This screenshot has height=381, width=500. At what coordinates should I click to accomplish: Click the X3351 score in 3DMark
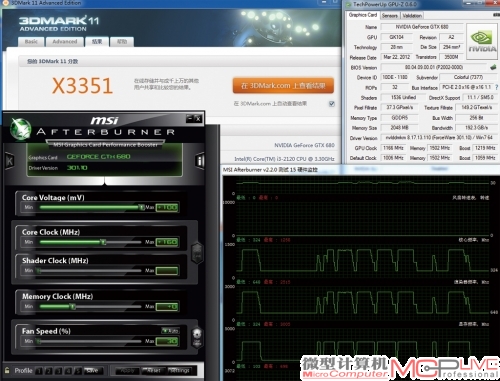coord(82,86)
